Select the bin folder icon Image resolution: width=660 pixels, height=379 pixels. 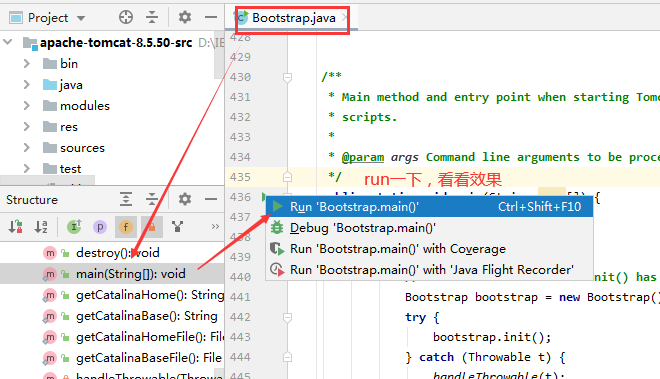[x=50, y=64]
